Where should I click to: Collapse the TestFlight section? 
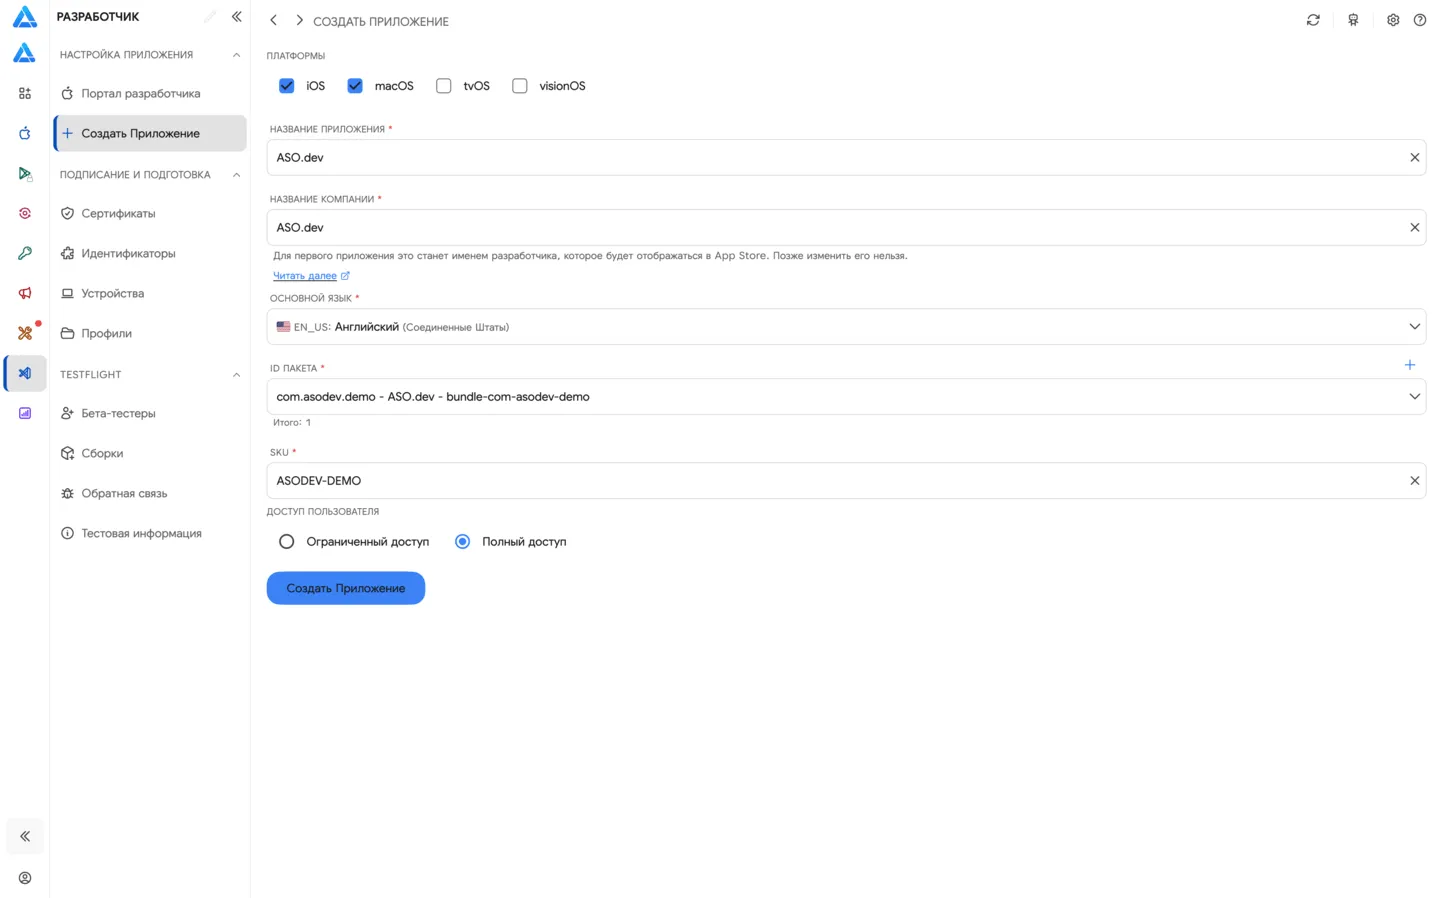pos(236,375)
